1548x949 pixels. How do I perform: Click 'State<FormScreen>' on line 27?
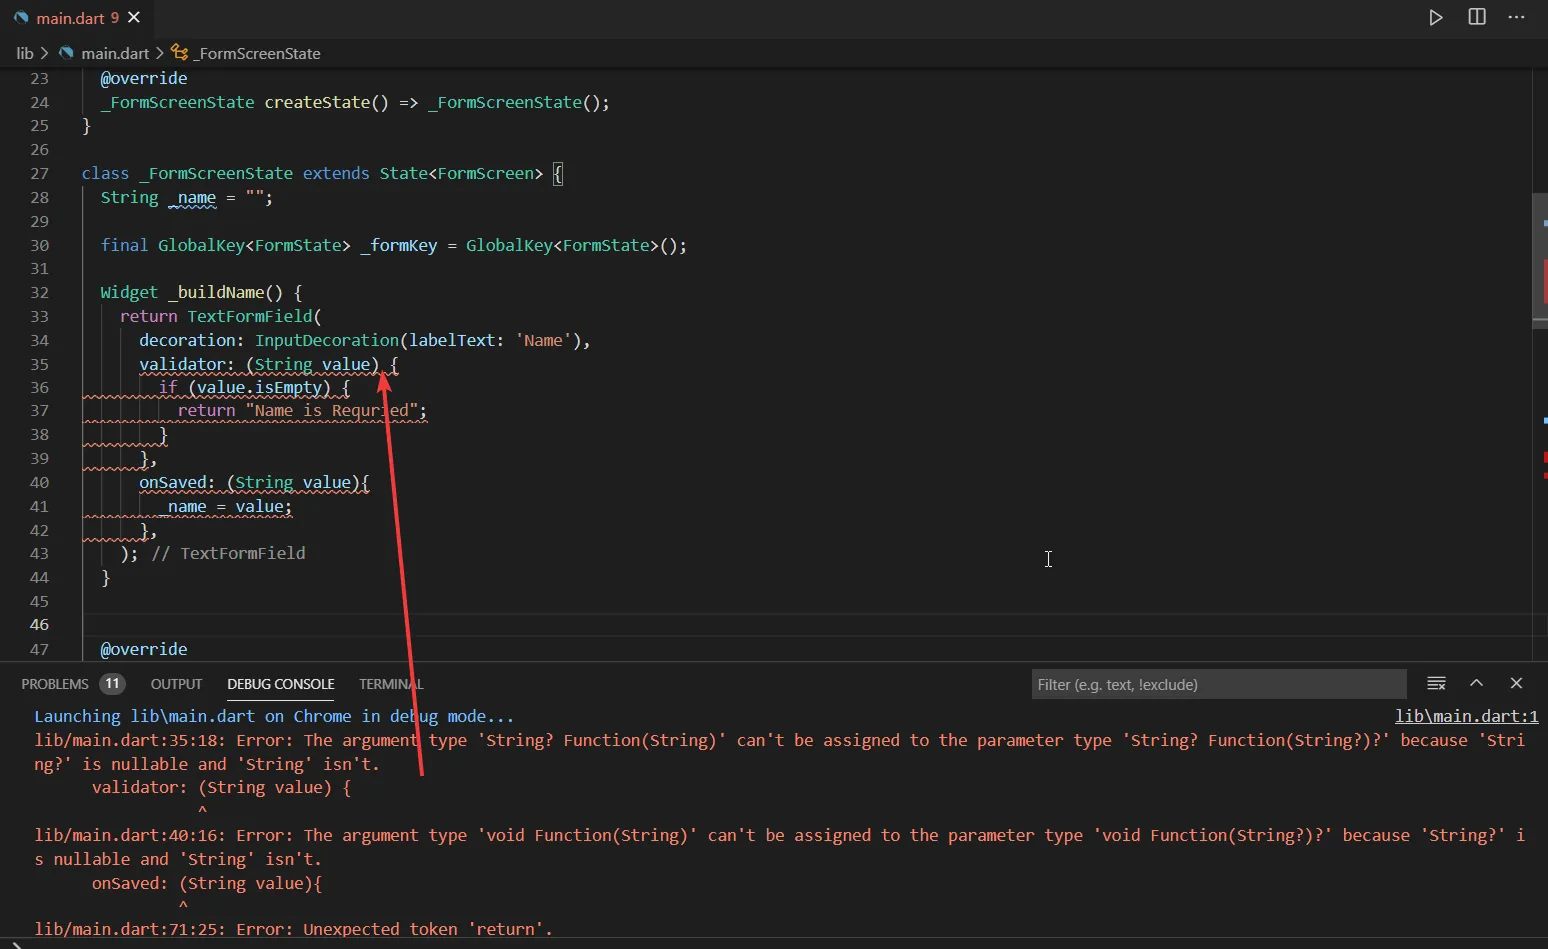pyautogui.click(x=461, y=173)
